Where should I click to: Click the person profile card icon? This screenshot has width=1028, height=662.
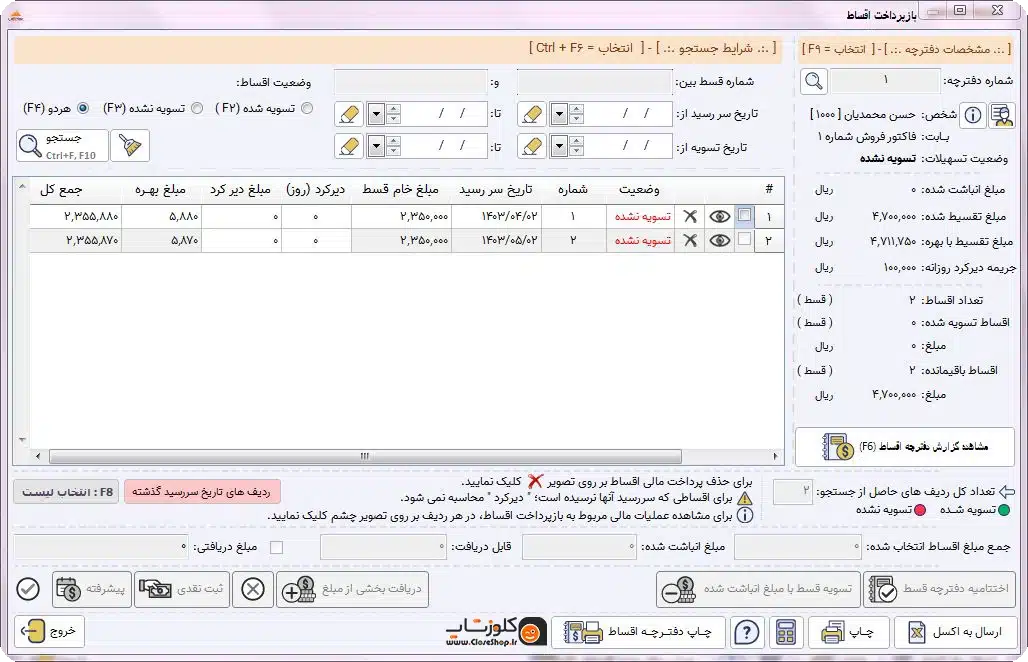coord(1001,115)
